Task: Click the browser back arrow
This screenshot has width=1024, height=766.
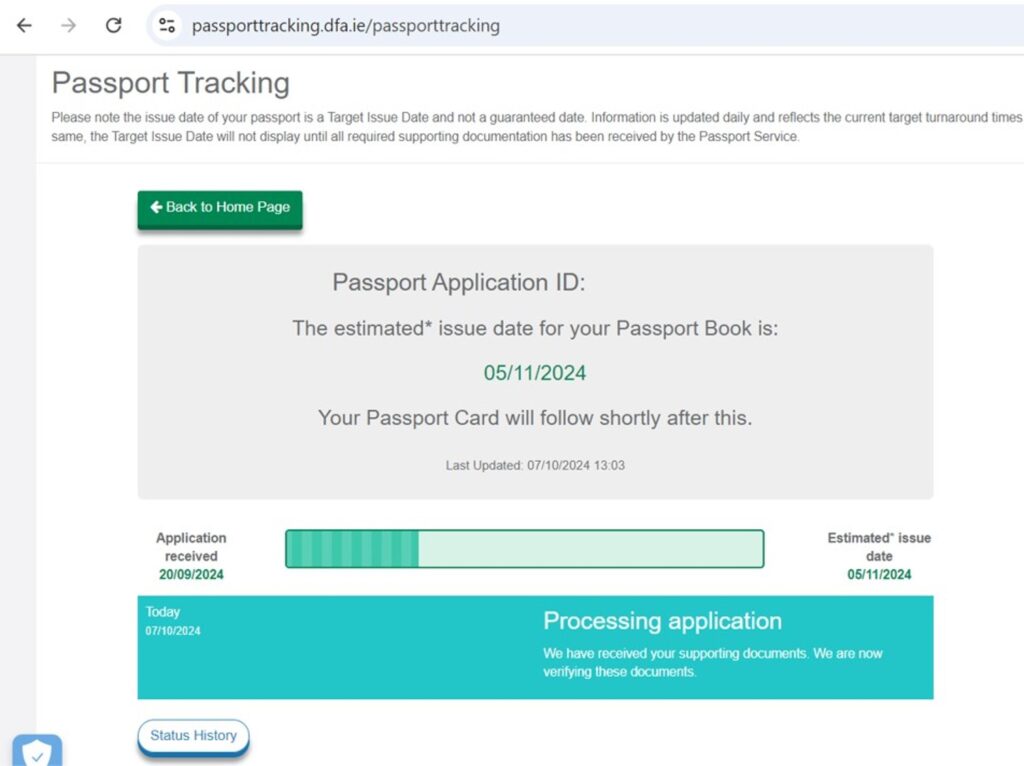Action: [x=24, y=26]
